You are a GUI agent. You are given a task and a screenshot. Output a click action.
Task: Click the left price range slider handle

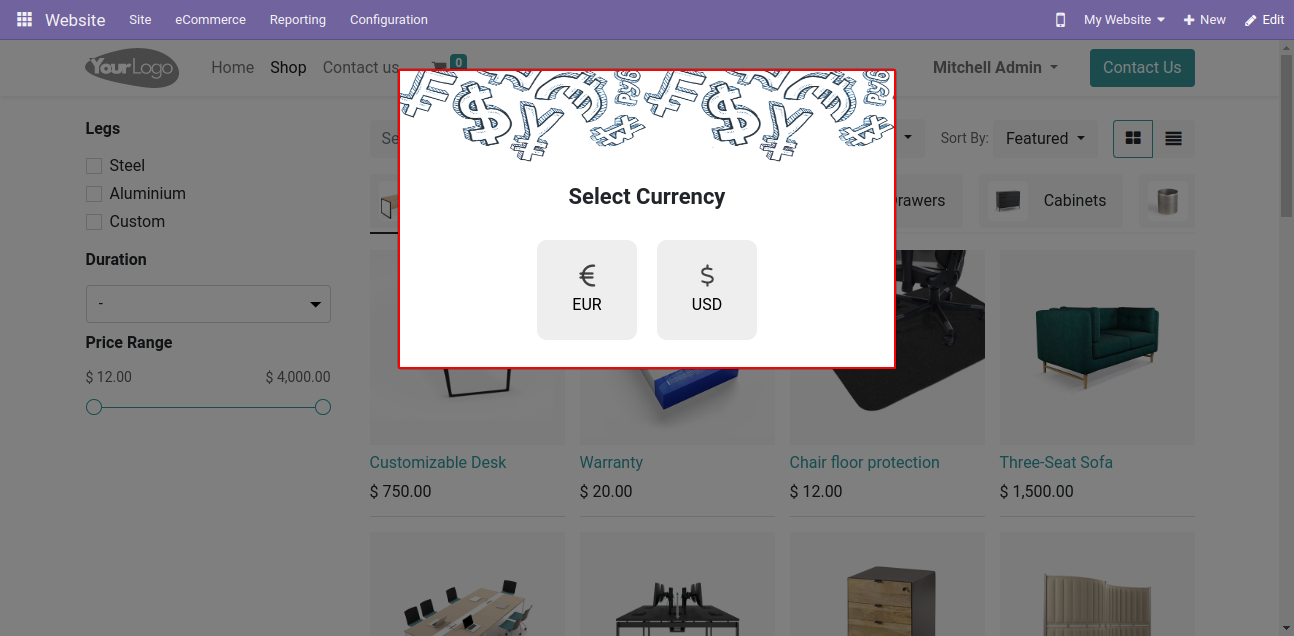[94, 407]
